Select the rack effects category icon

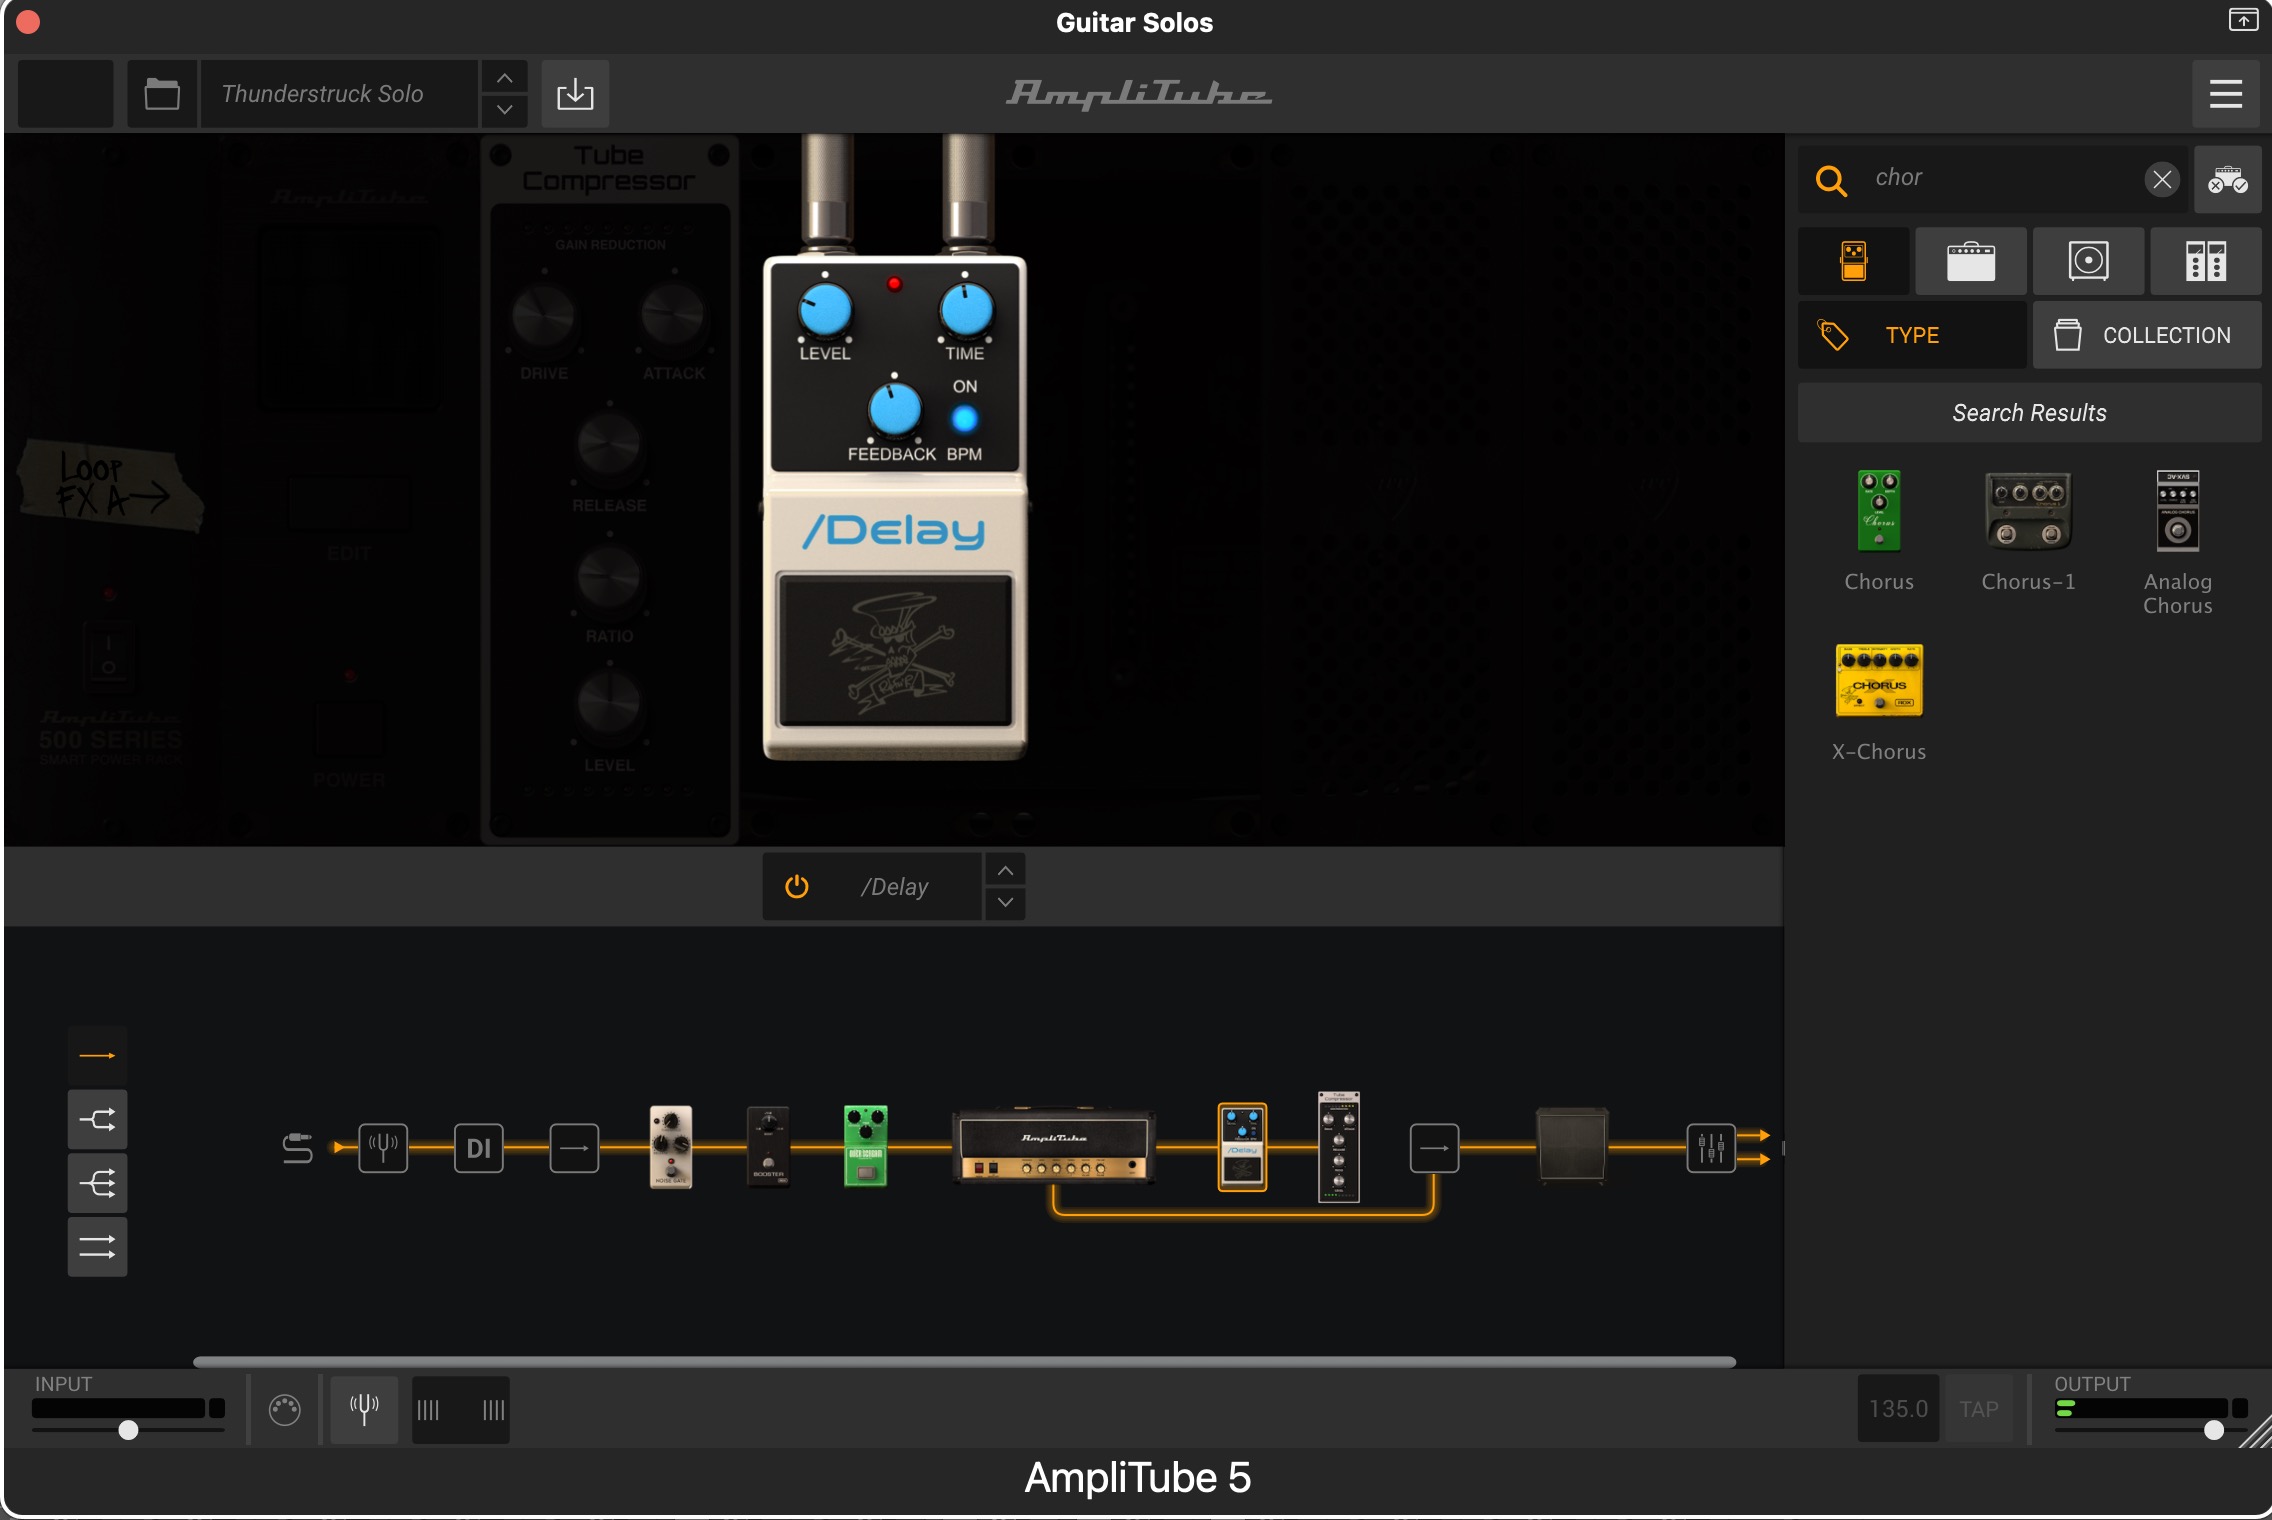pos(2205,261)
